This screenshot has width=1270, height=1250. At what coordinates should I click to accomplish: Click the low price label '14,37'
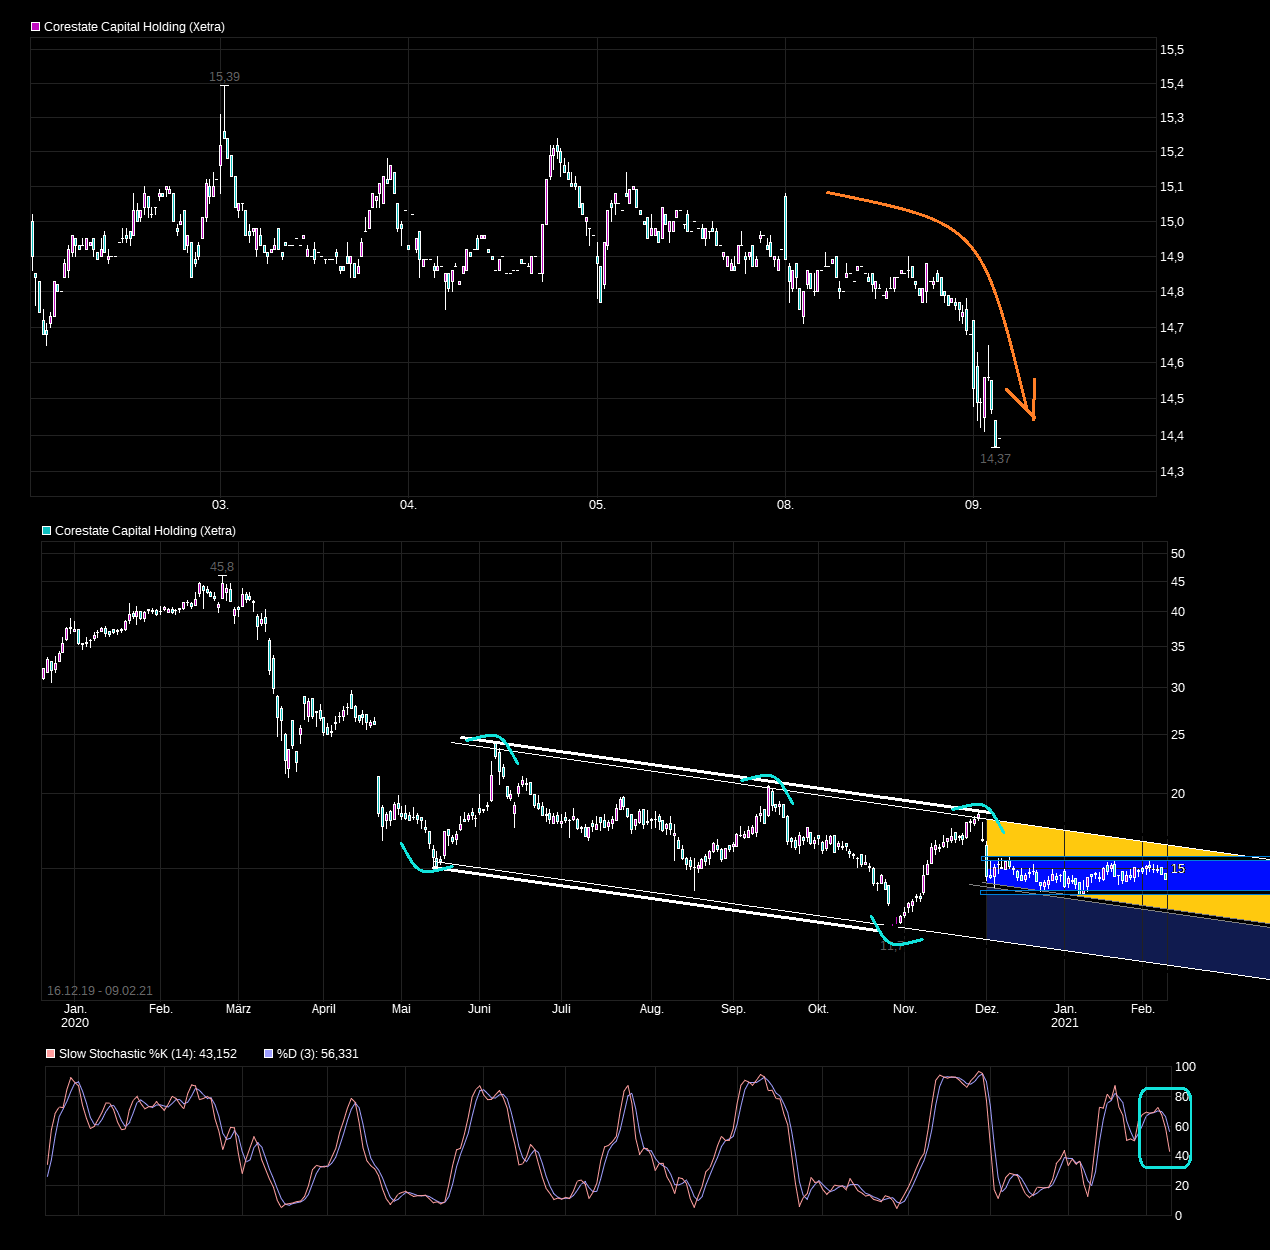[995, 458]
